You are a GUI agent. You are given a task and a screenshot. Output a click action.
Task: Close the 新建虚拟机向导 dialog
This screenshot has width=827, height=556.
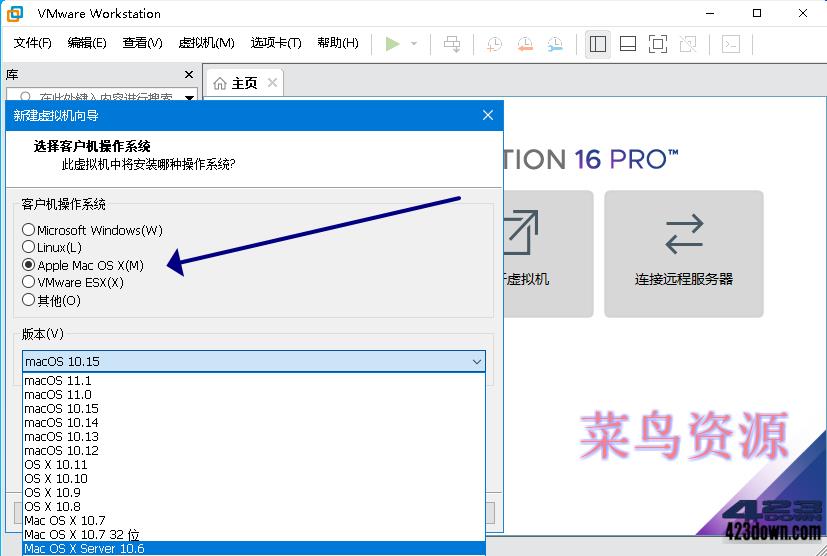pos(488,115)
